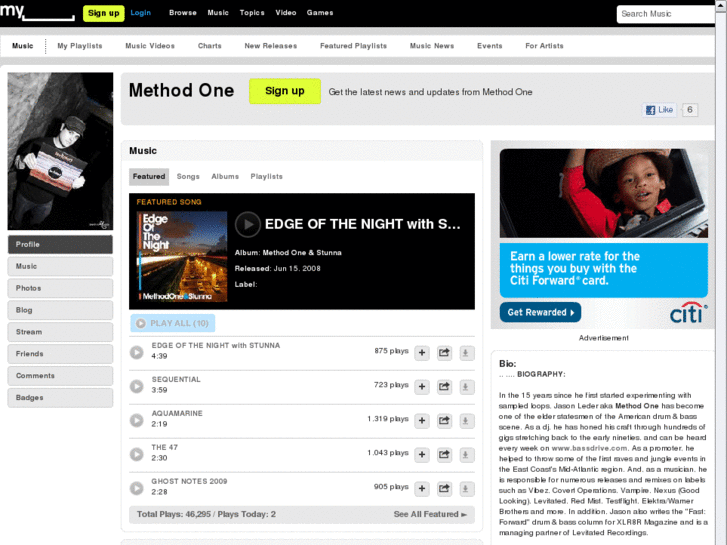The width and height of the screenshot is (727, 545).
Task: Open Featured Playlists
Action: point(353,46)
